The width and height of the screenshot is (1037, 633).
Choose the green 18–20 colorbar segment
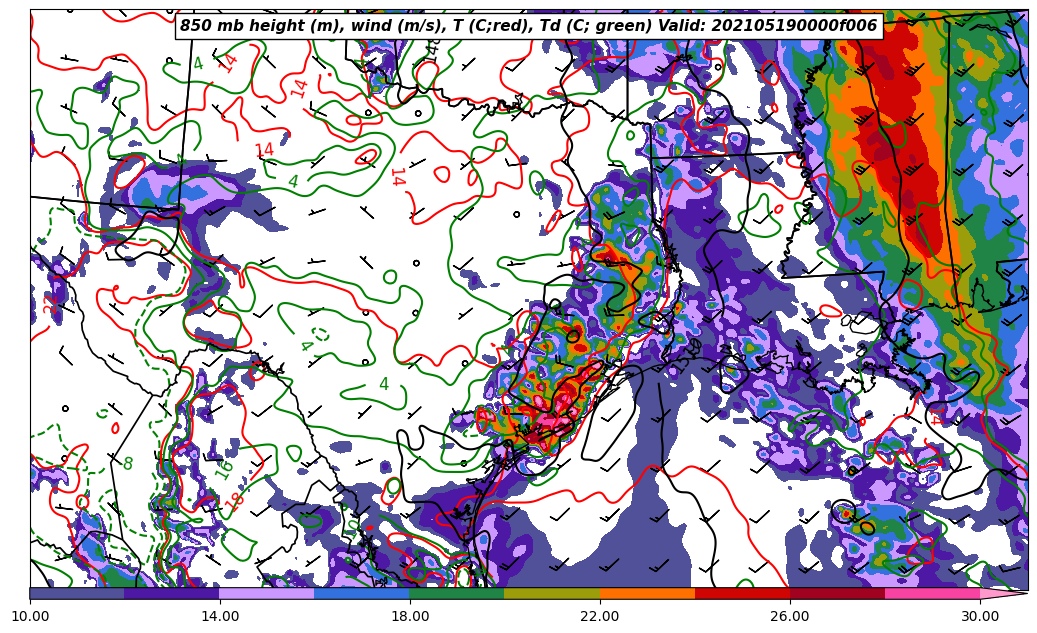457,593
